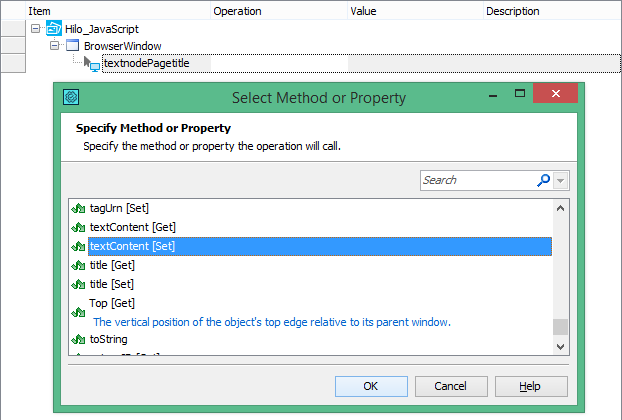Click the Help button
Screen dimensions: 622x420
pyautogui.click(x=531, y=386)
